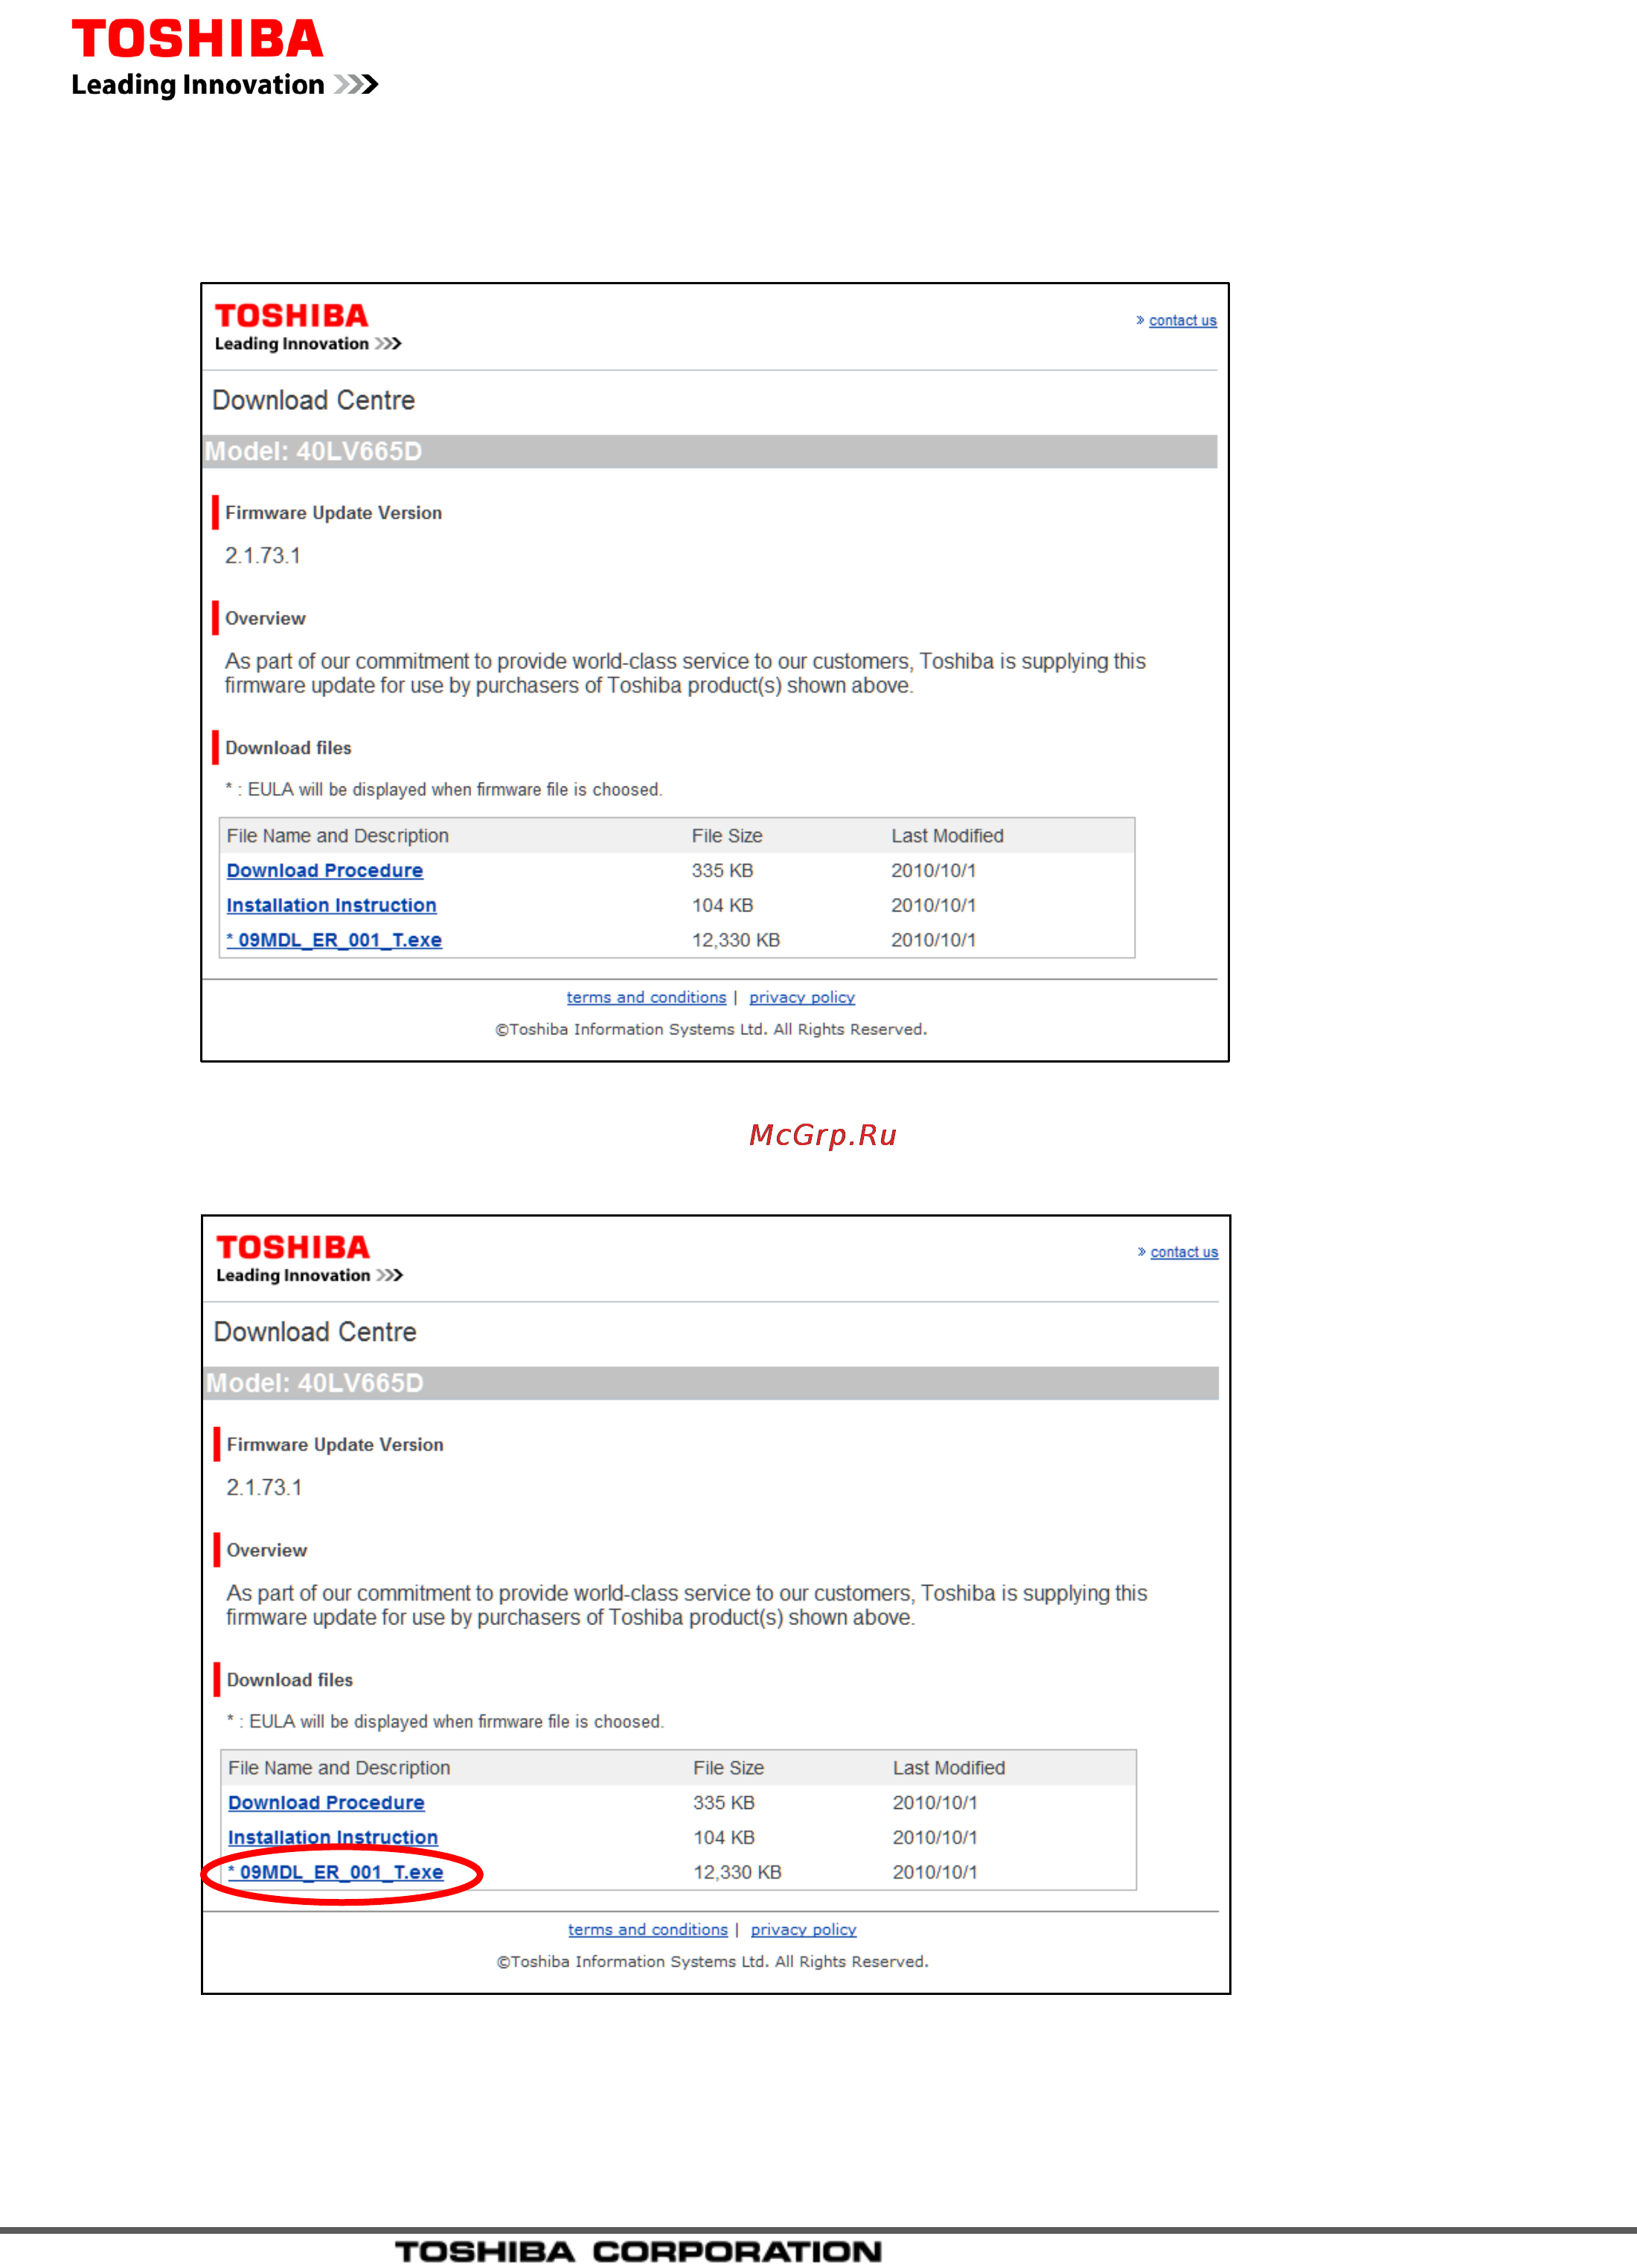Select version 2.1.73.1 in the second screenshot

pos(264,1487)
